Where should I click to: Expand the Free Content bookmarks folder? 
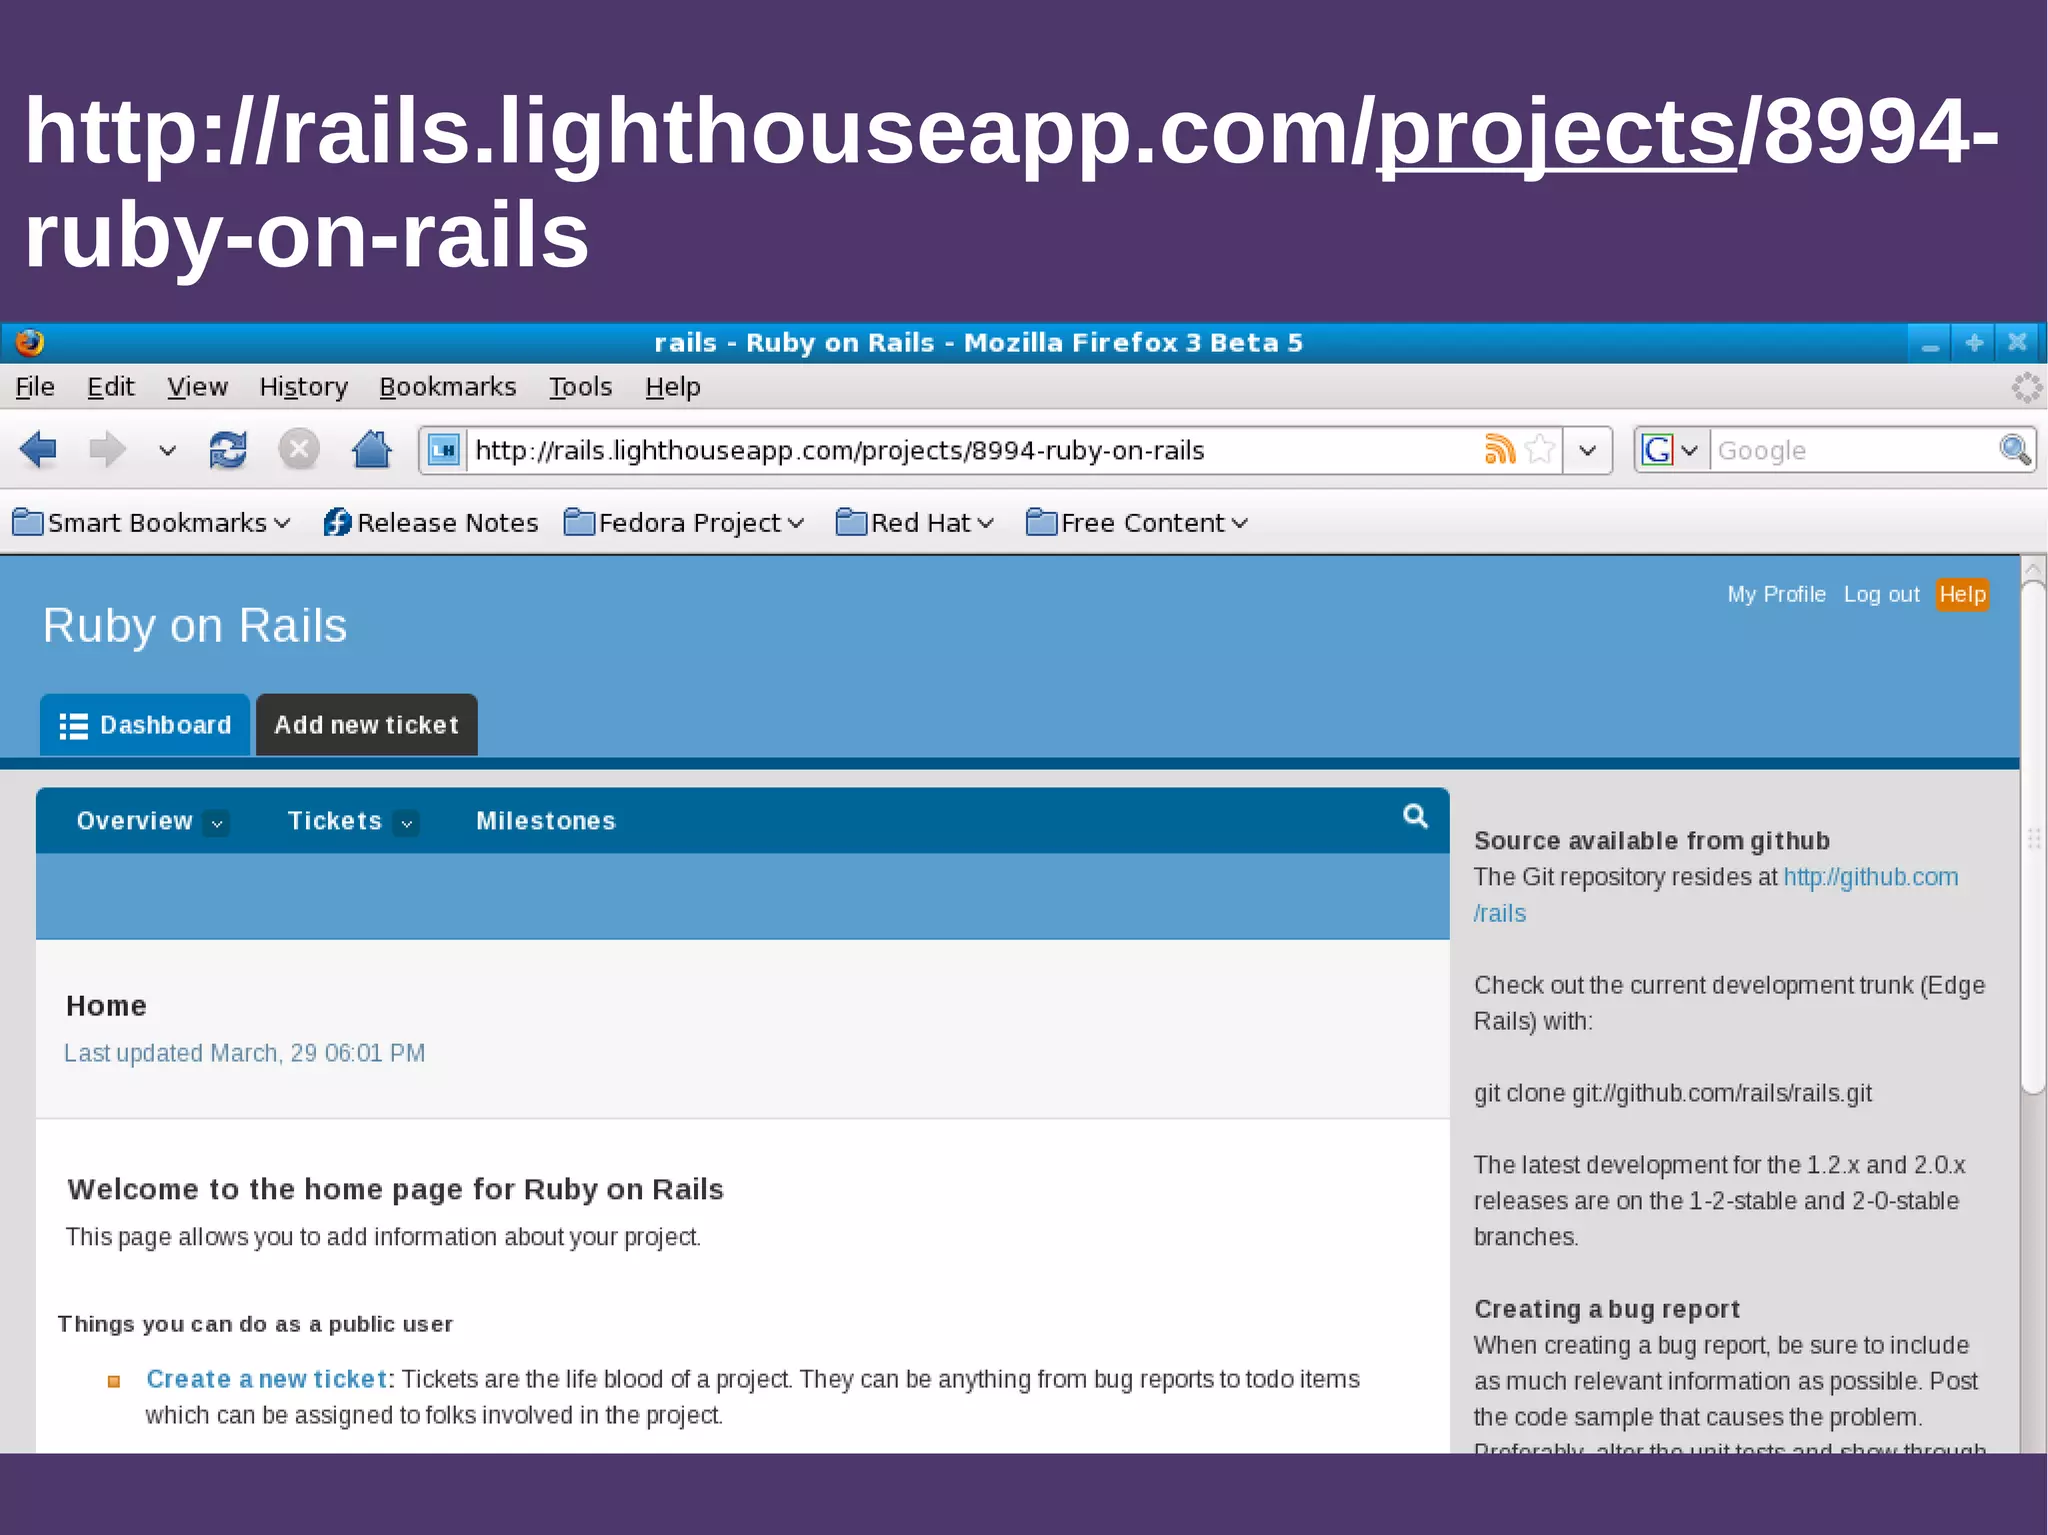pyautogui.click(x=1137, y=523)
